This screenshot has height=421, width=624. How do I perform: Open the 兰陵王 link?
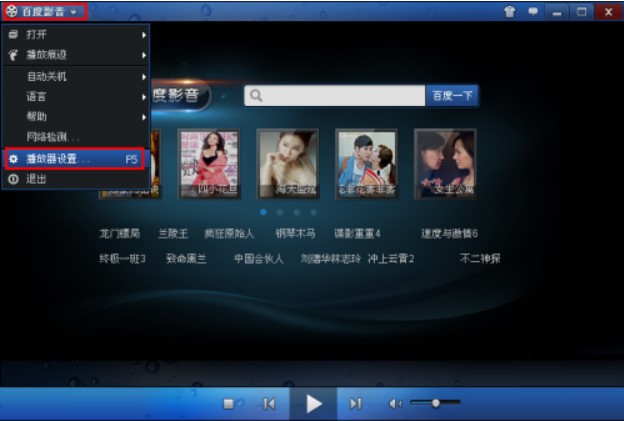click(173, 234)
